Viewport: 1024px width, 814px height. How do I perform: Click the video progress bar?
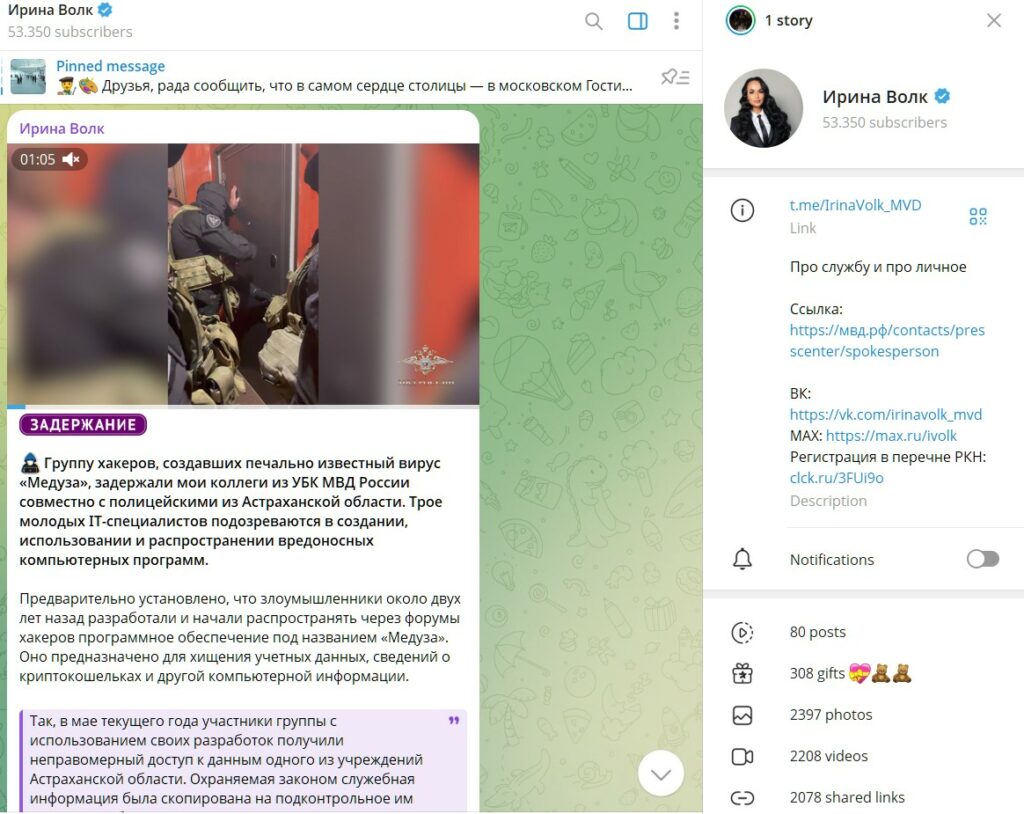coord(243,406)
